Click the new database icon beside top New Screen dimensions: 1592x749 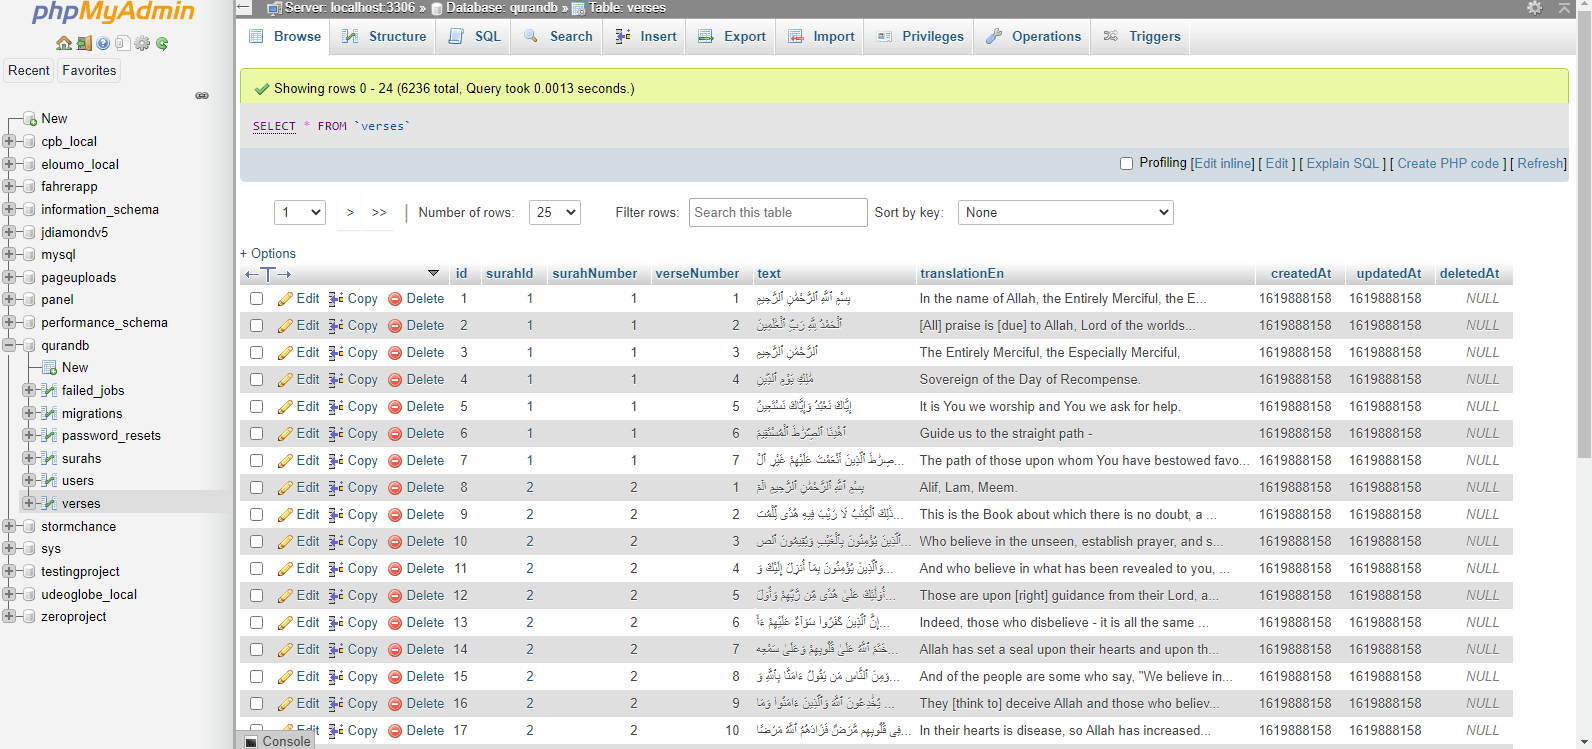point(30,118)
